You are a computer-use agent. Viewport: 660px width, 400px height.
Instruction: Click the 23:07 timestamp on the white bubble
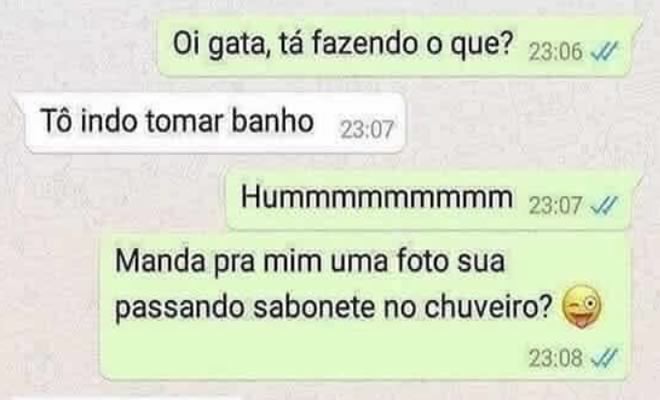click(x=367, y=129)
